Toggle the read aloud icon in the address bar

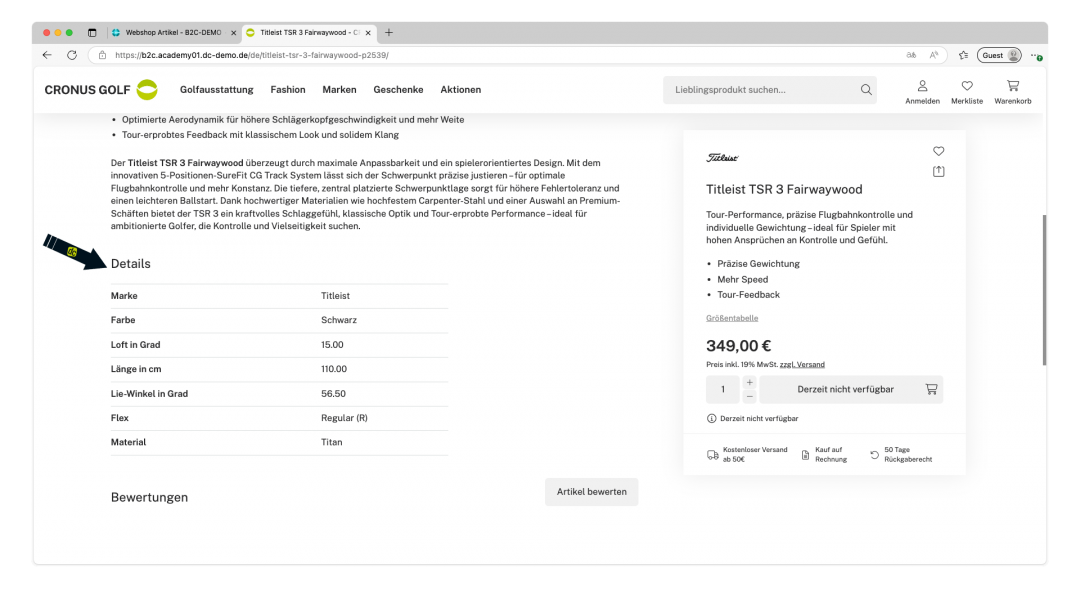pos(934,55)
